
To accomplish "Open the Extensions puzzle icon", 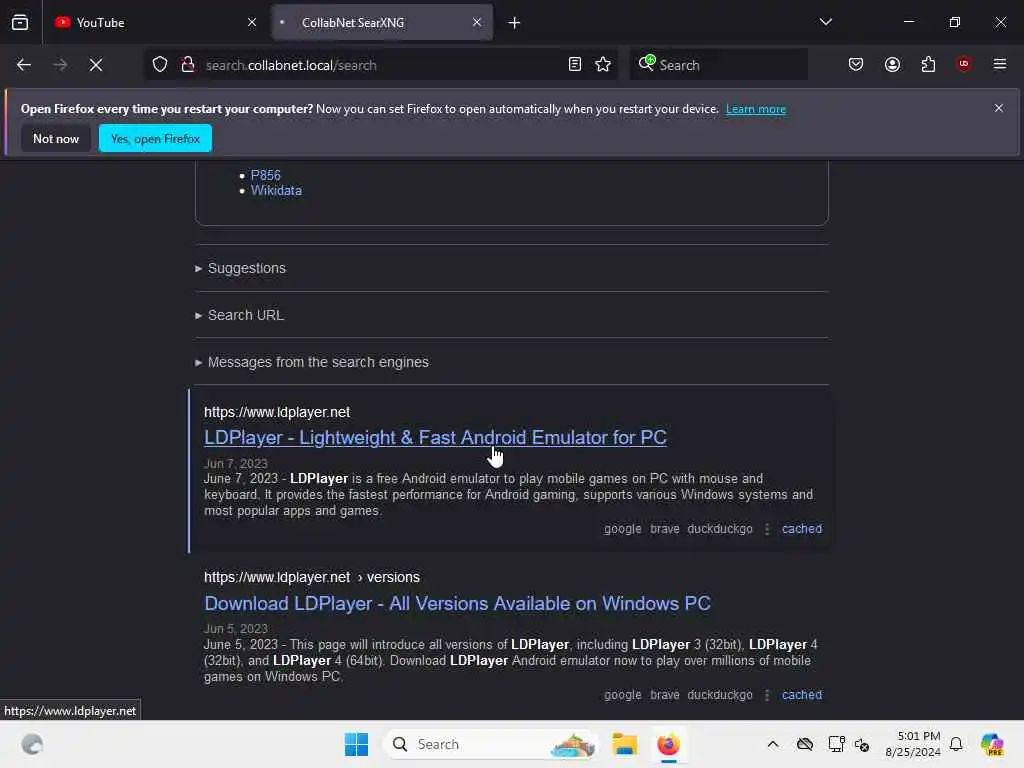I will [x=929, y=65].
